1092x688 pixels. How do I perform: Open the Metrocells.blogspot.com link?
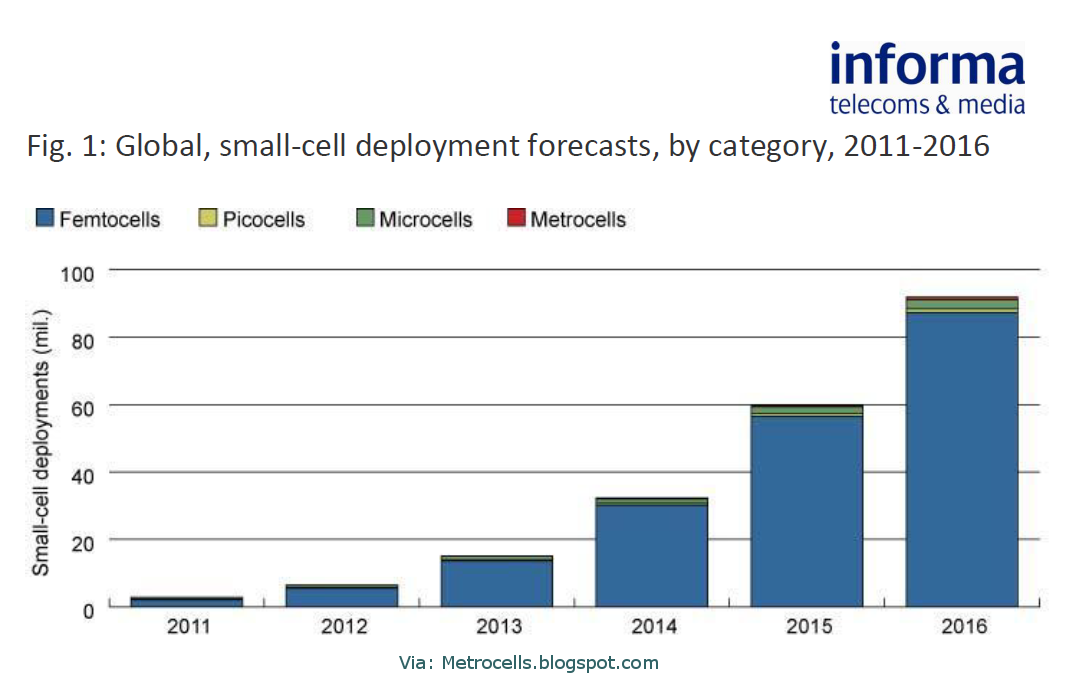tap(552, 662)
